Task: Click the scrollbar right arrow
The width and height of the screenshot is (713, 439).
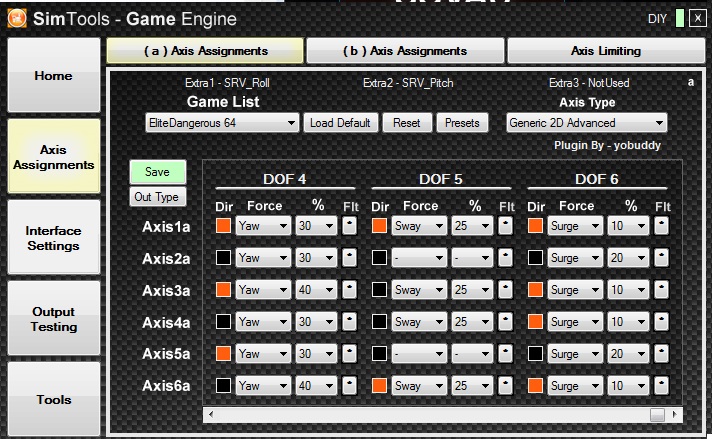Action: point(675,414)
